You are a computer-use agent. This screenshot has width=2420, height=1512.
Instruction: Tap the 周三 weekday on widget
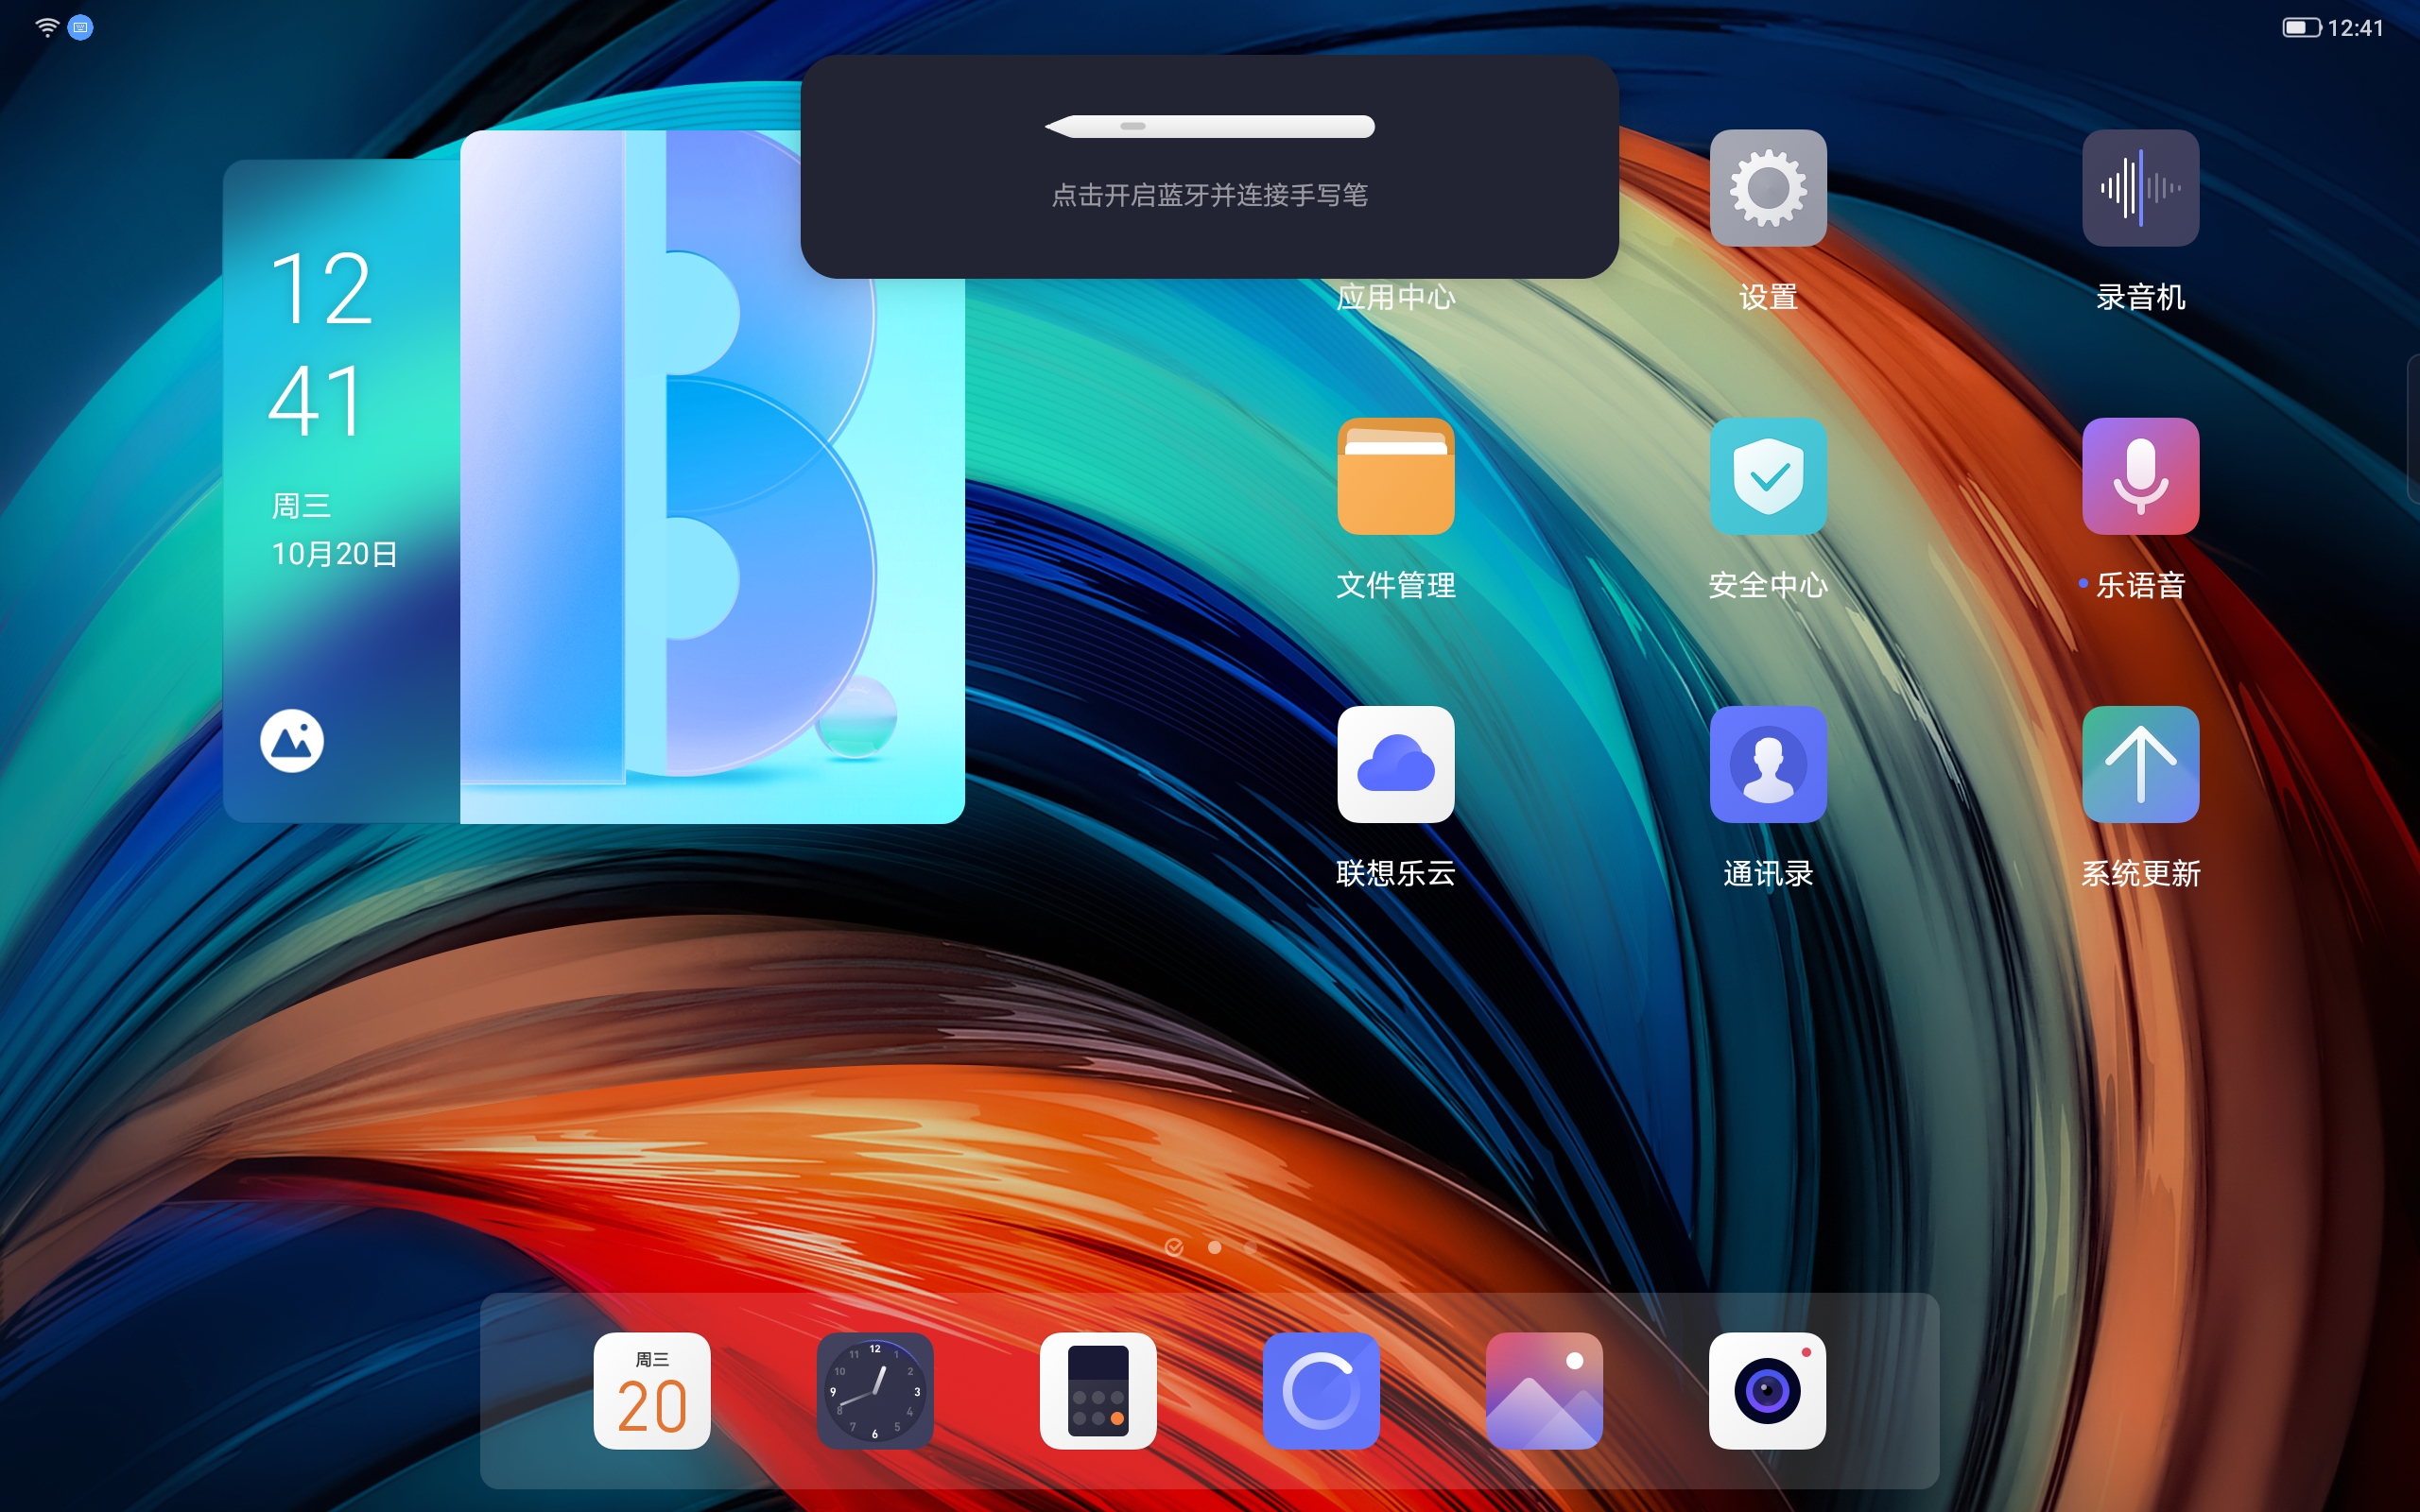pos(301,506)
